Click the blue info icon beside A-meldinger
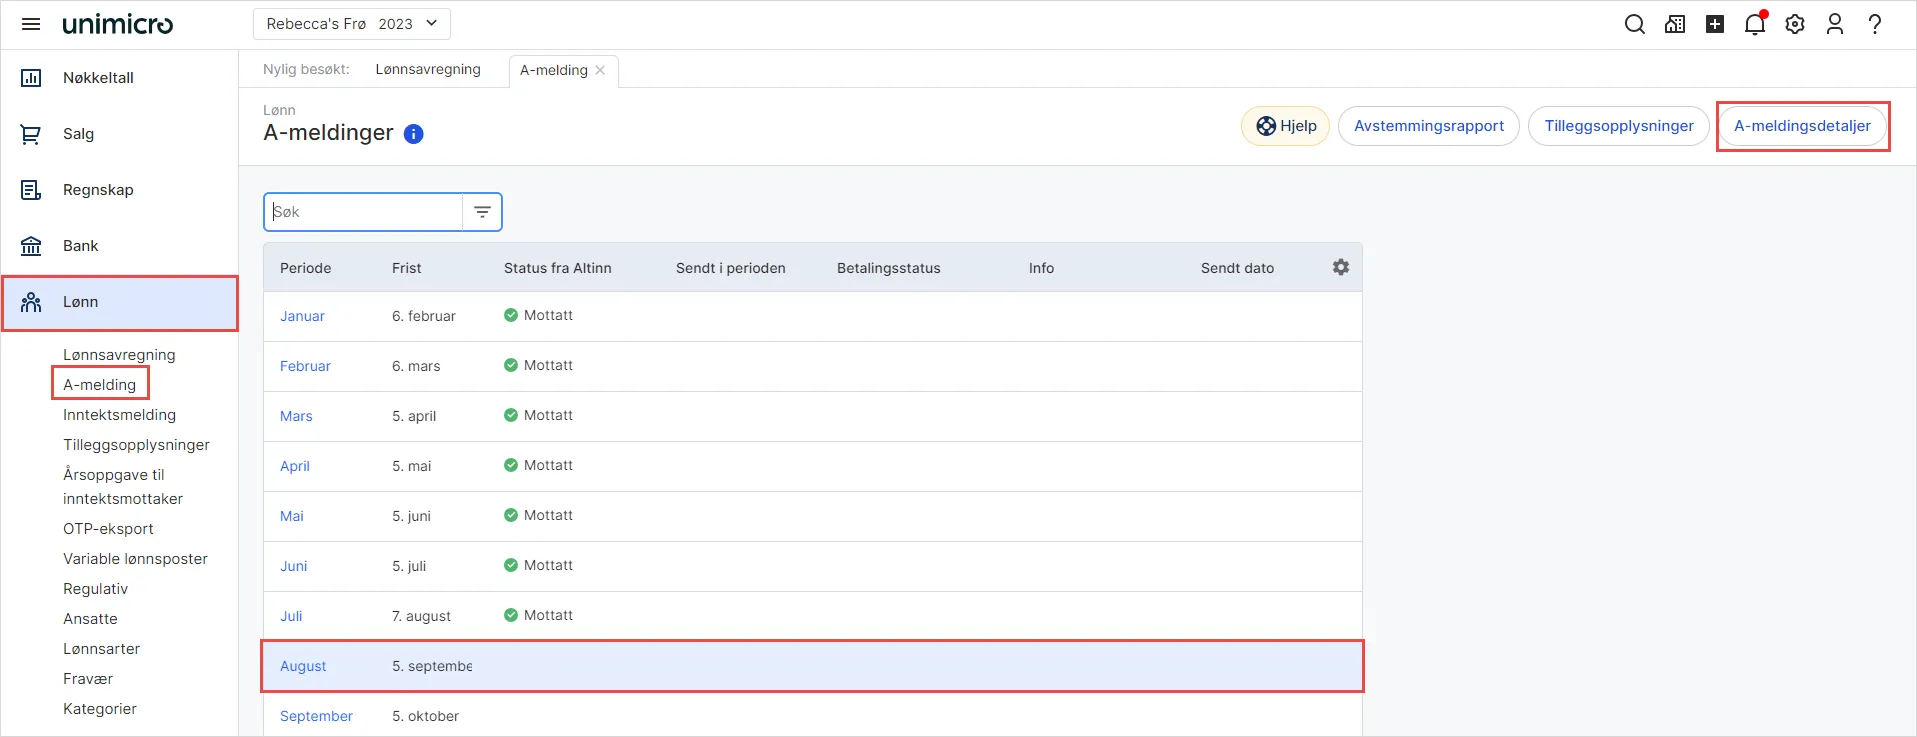Image resolution: width=1917 pixels, height=737 pixels. coord(414,134)
